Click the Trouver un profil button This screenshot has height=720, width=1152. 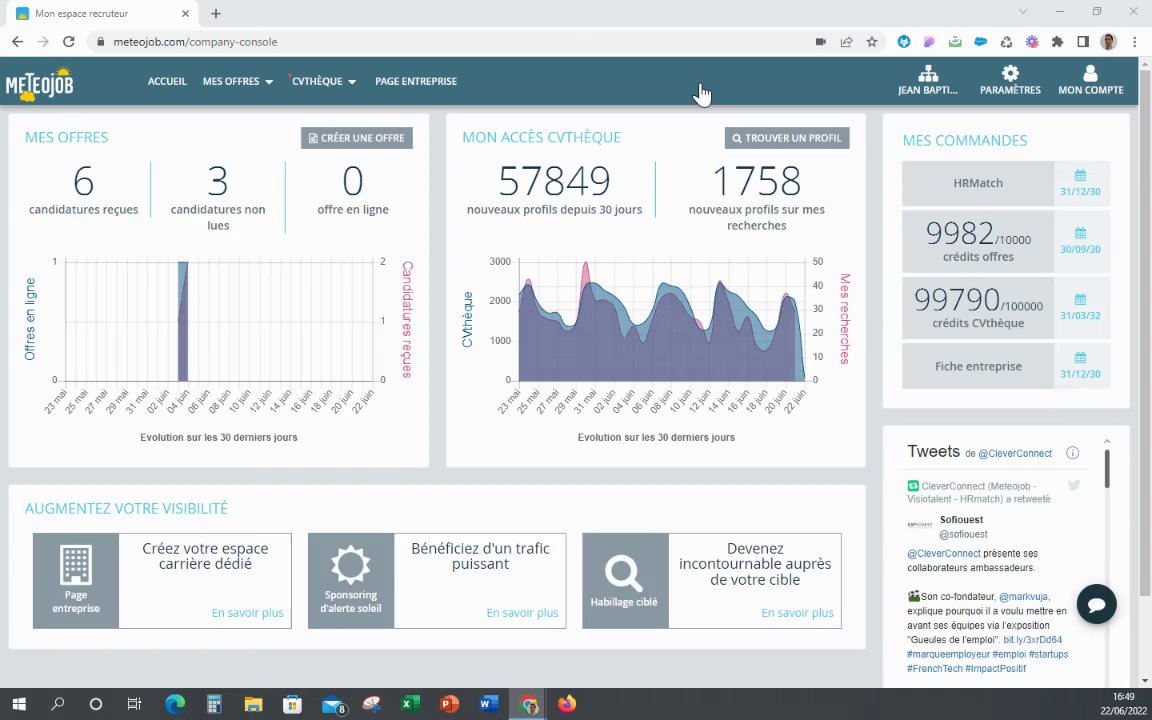(x=787, y=138)
